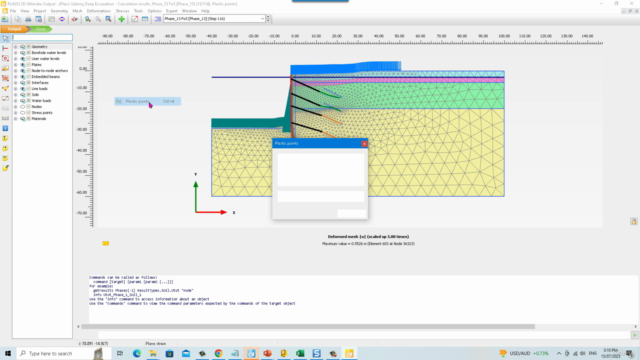640x360 pixels.
Task: Click the blue and red oval toolbar icon
Action: 62,19
